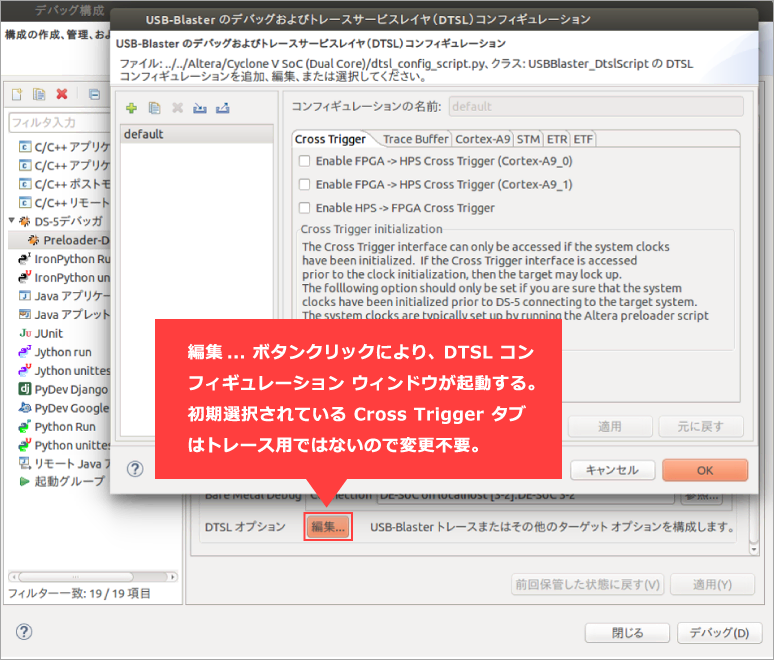
Task: Click the add new DTSL configuration plus icon
Action: click(131, 108)
